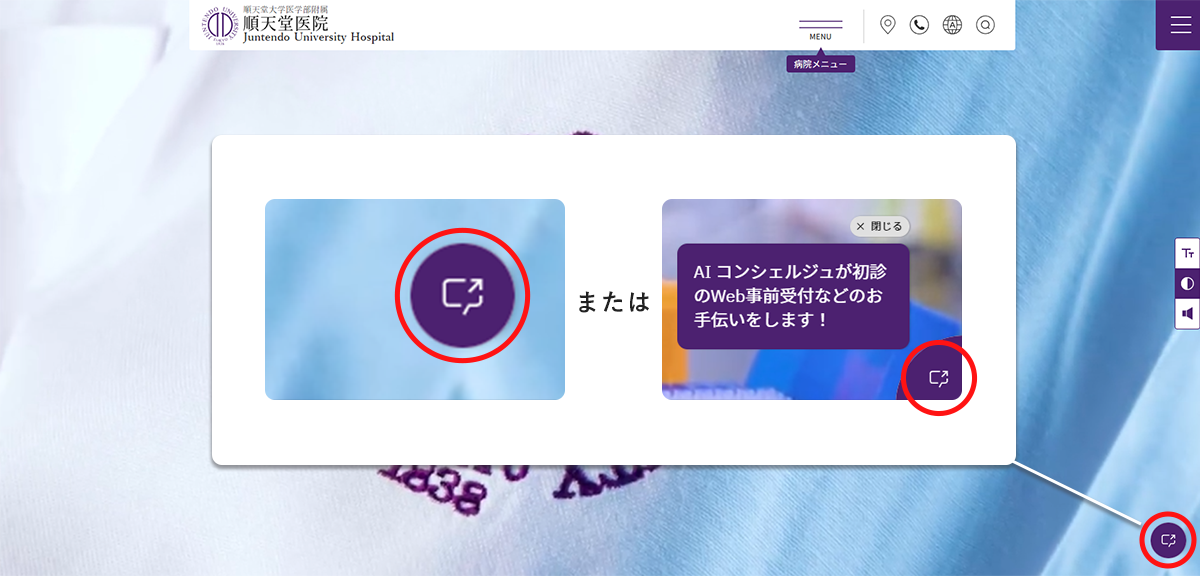Open the search magnifier icon
The image size is (1200, 576).
click(x=985, y=25)
